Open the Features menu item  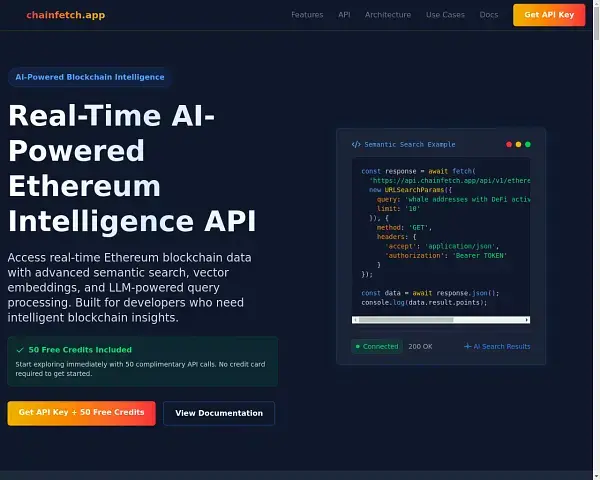(x=307, y=15)
